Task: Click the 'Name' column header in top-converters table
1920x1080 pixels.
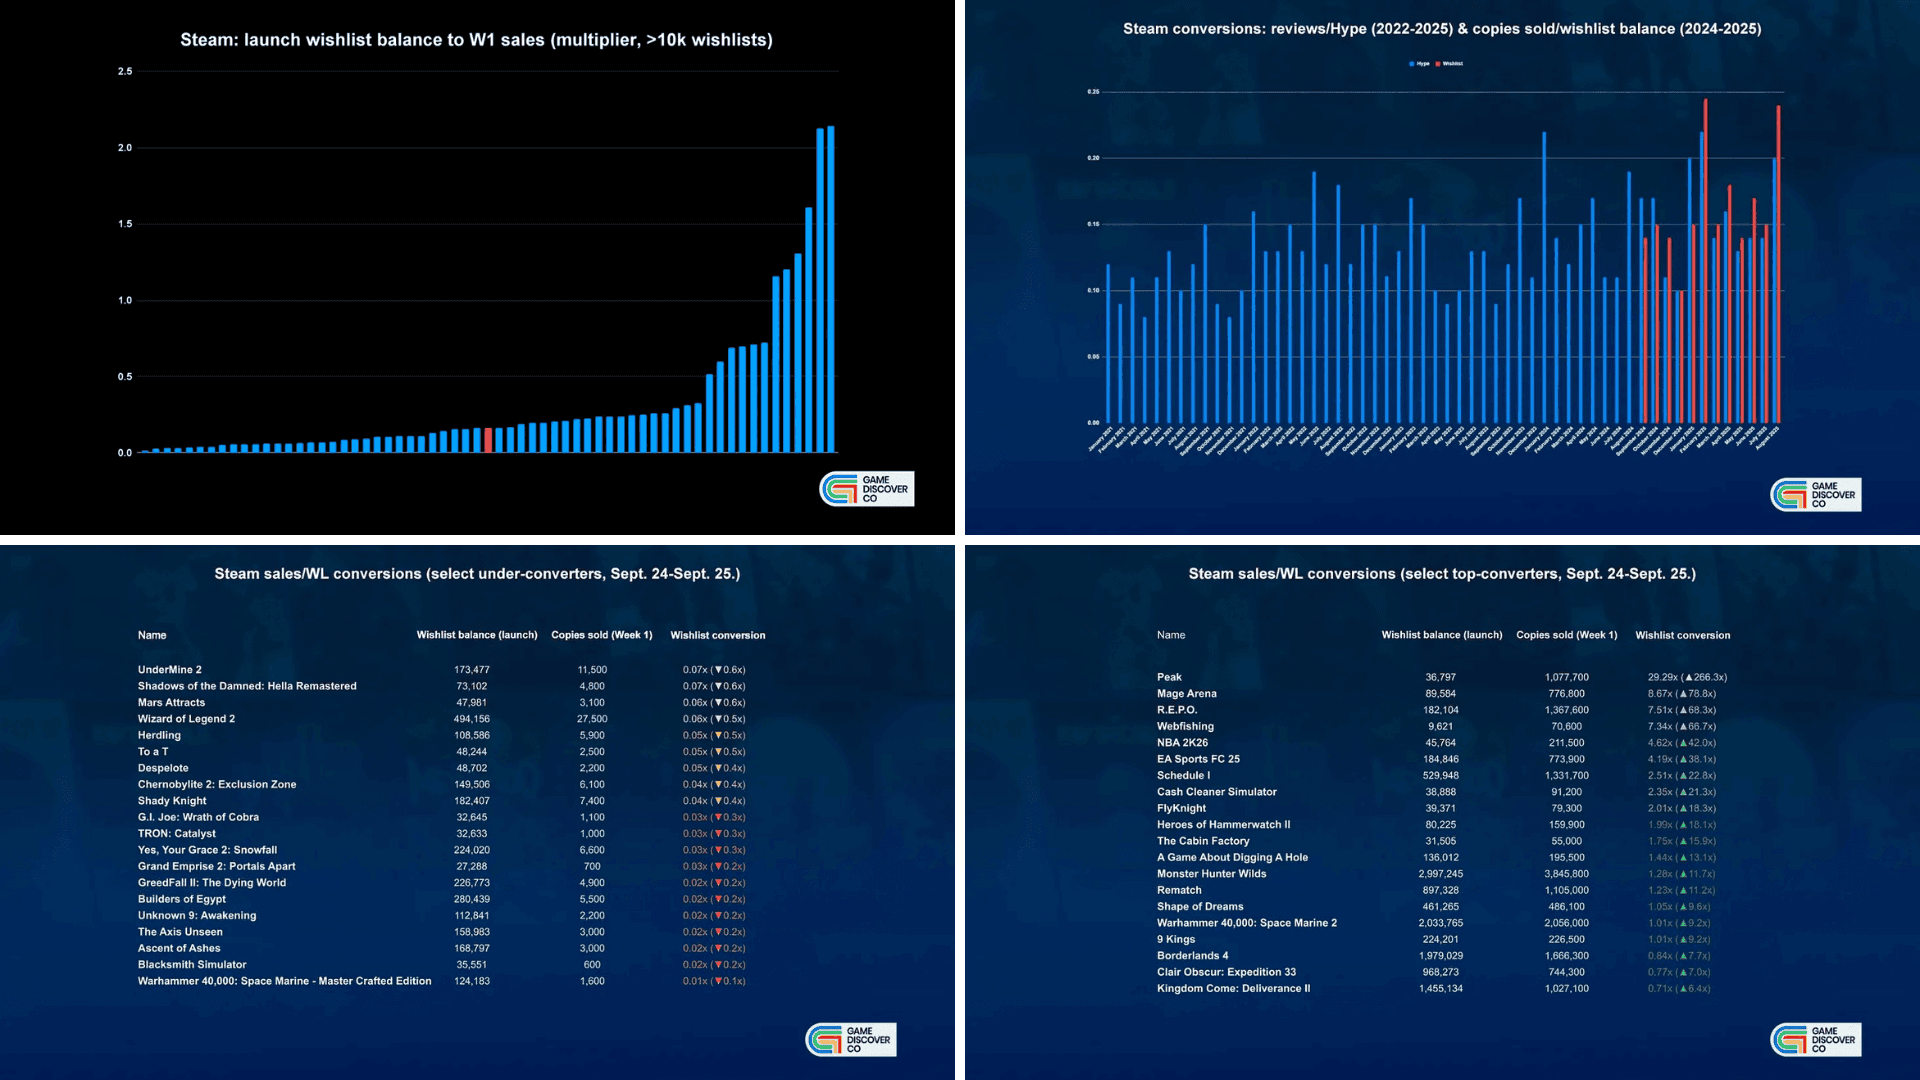Action: (x=1171, y=635)
